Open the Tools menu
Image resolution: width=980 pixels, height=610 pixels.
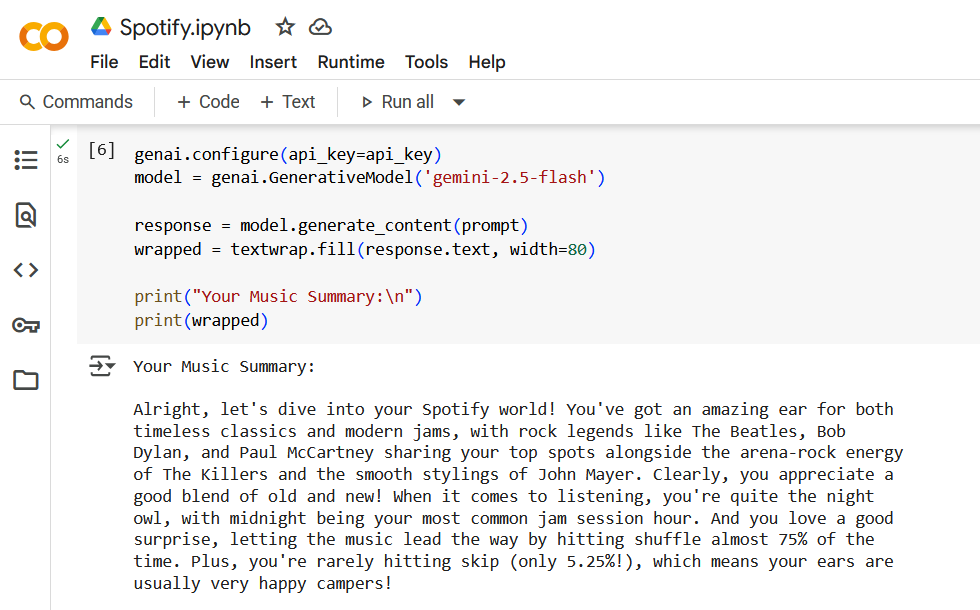coord(426,62)
